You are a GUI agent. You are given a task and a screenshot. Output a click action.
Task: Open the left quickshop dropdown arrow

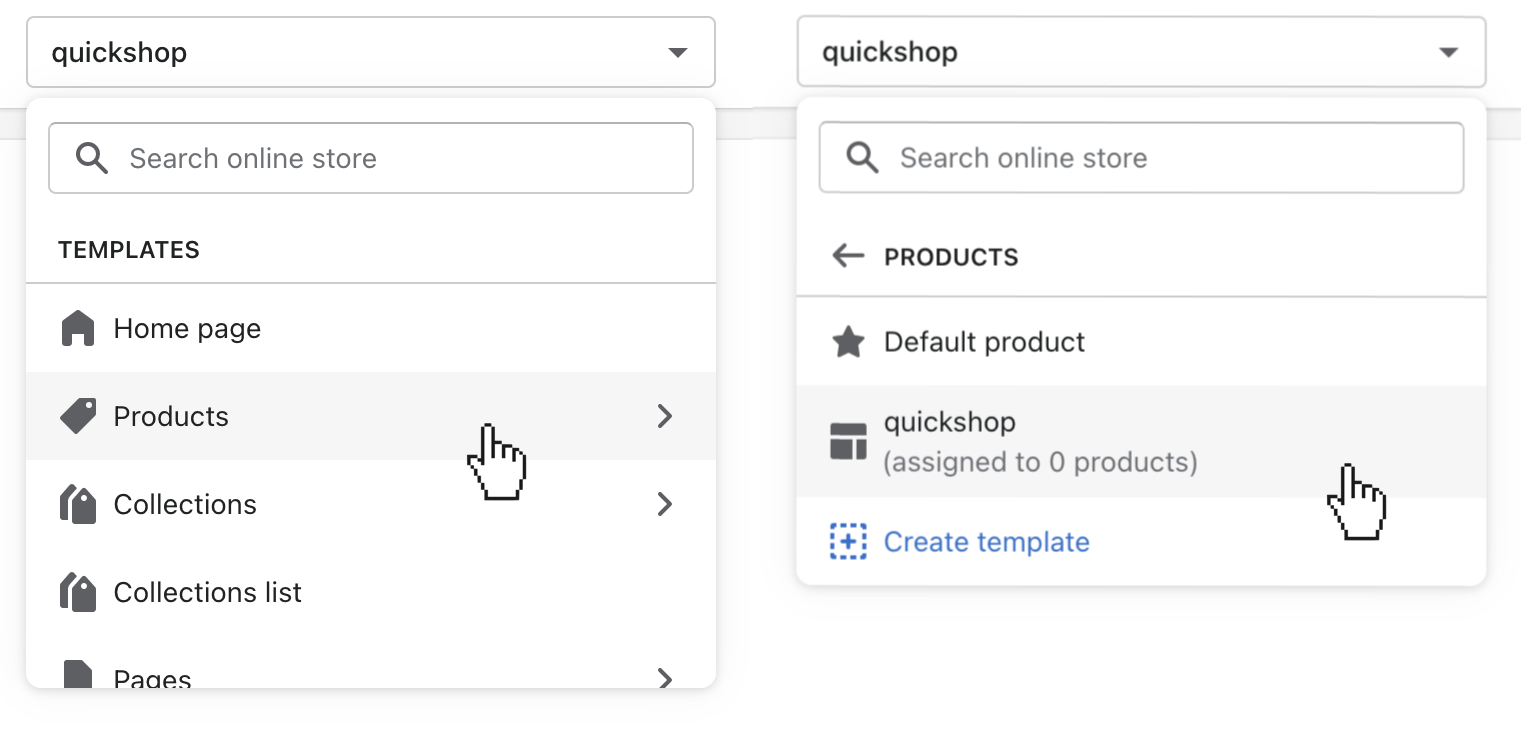(x=678, y=52)
